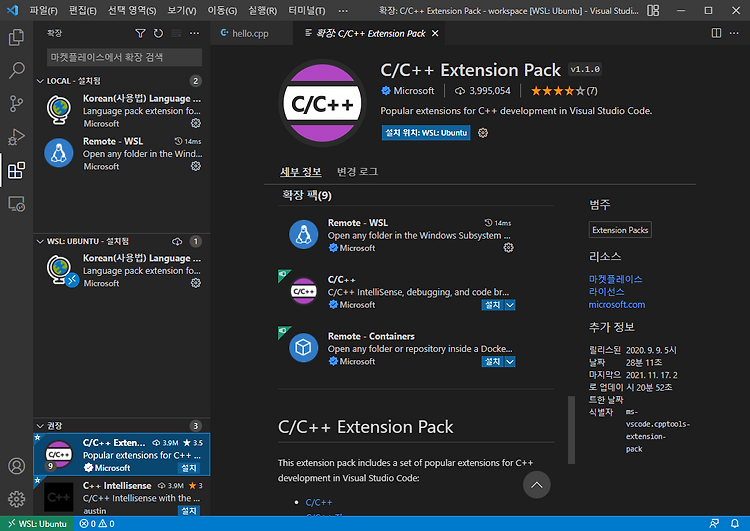
Task: Open the 보기(V) menu
Action: point(182,11)
